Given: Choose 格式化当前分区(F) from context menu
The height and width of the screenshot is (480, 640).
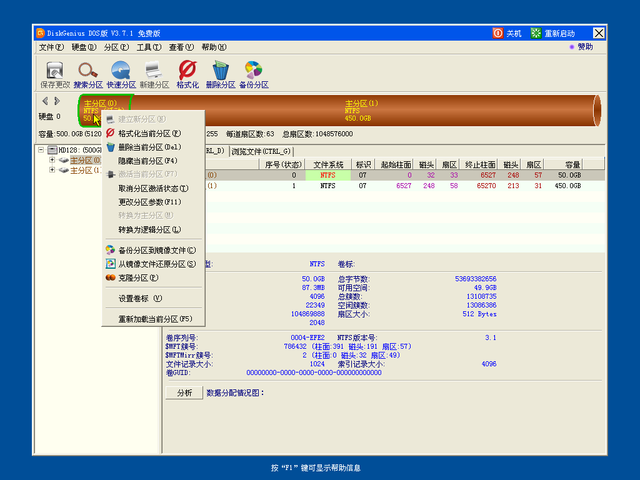Looking at the screenshot, I should [153, 133].
